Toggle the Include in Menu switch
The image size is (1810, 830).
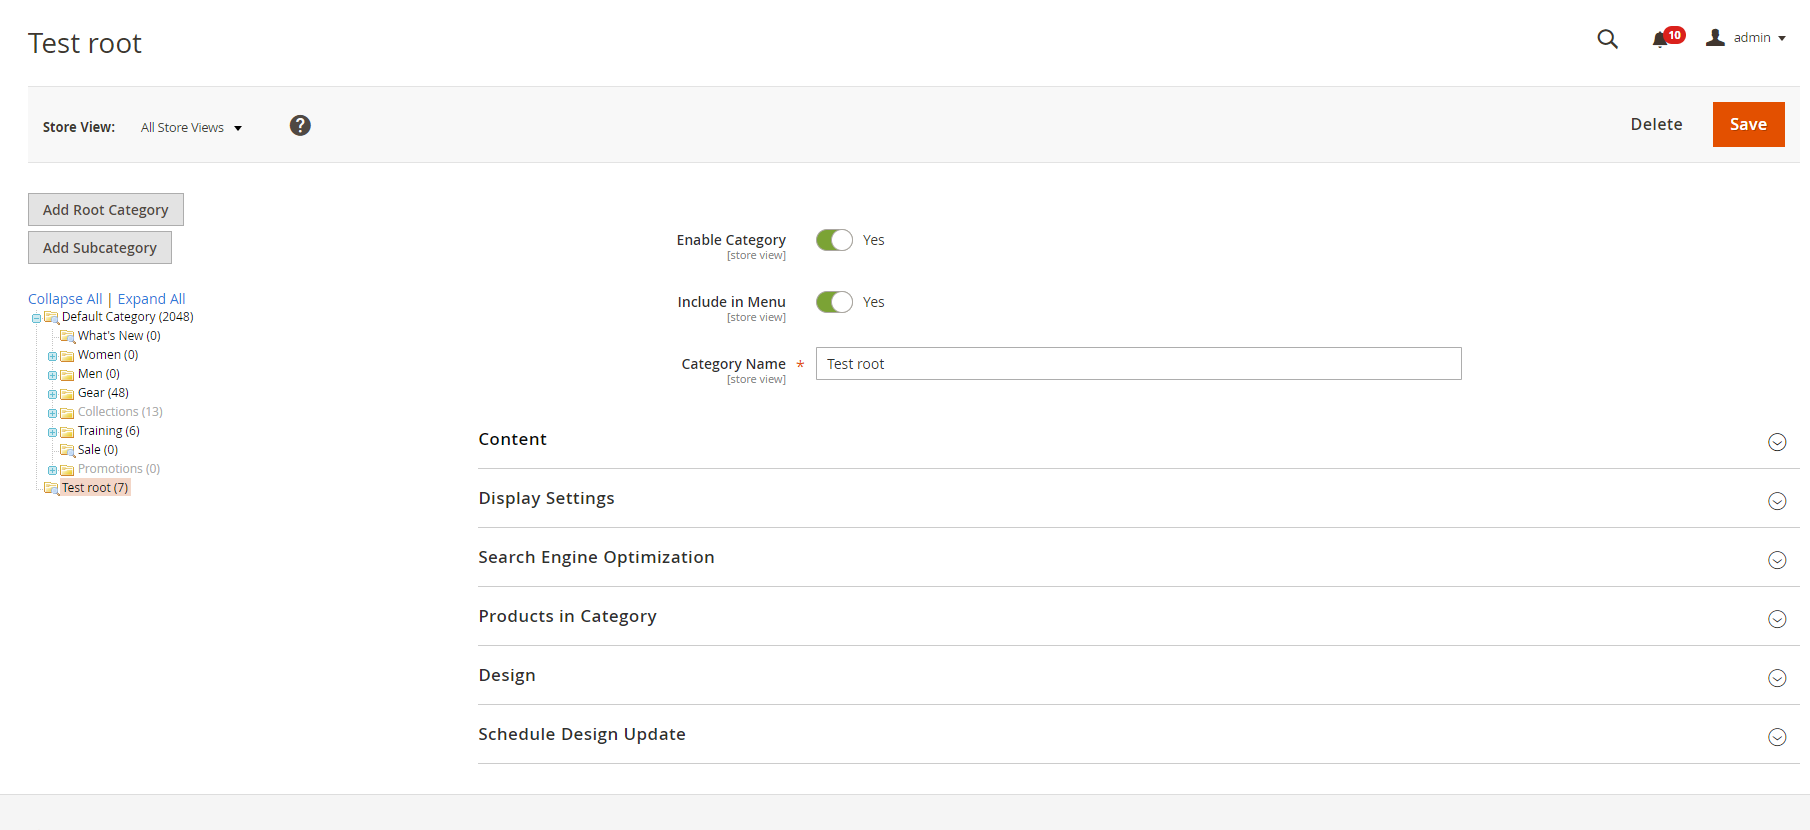pos(834,302)
